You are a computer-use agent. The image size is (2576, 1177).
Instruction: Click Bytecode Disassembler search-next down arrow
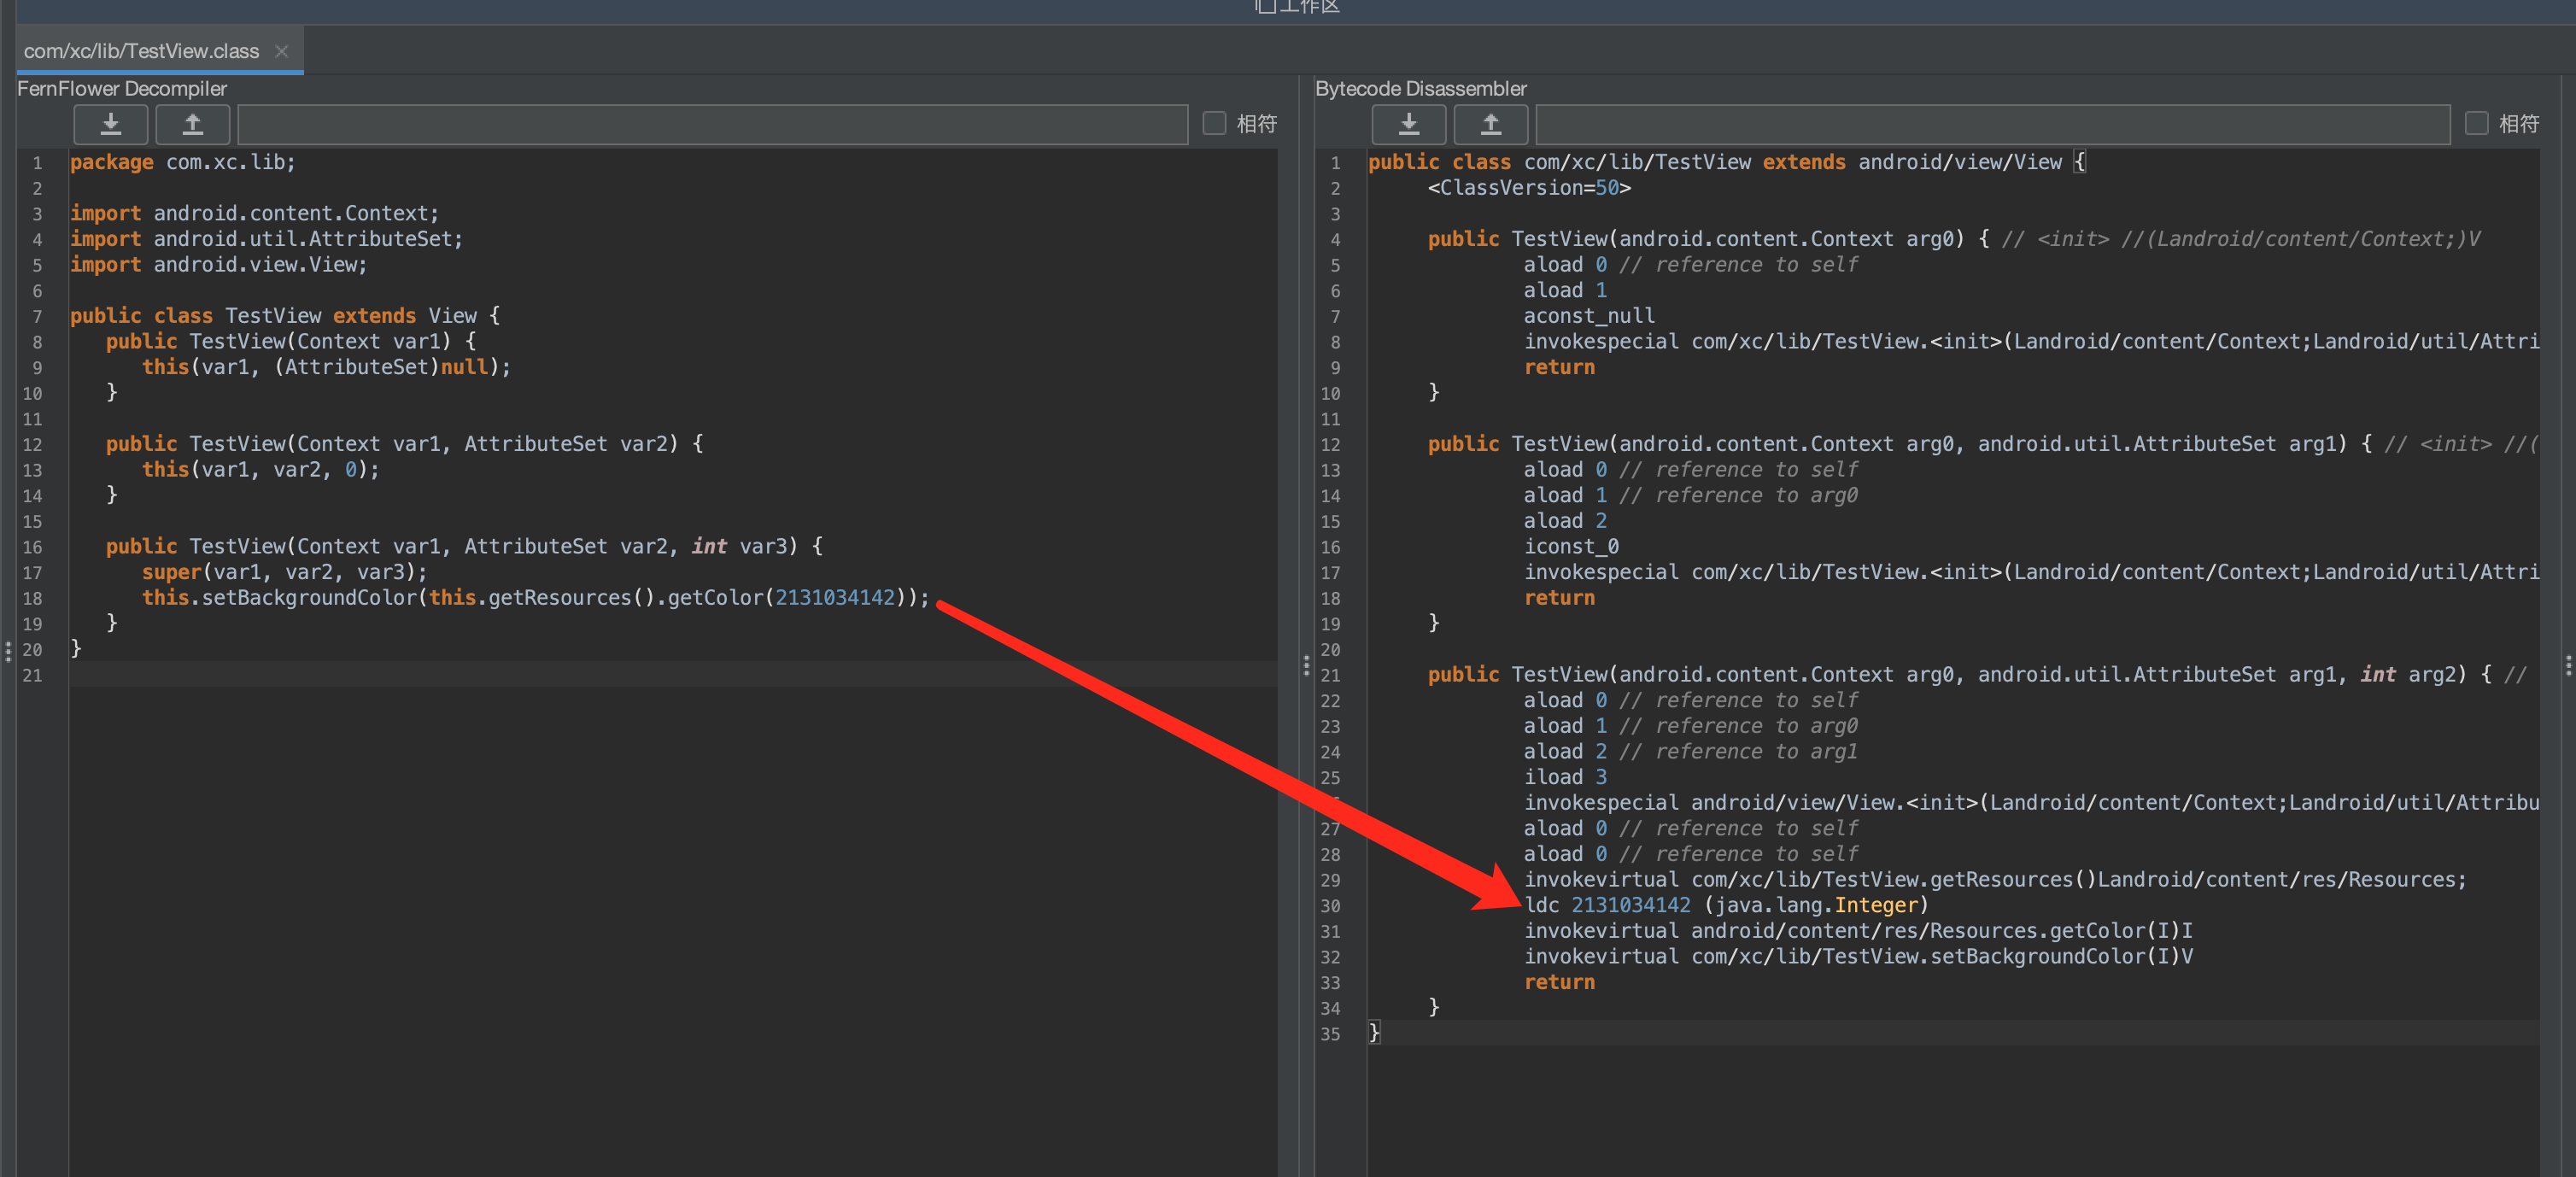tap(1408, 124)
